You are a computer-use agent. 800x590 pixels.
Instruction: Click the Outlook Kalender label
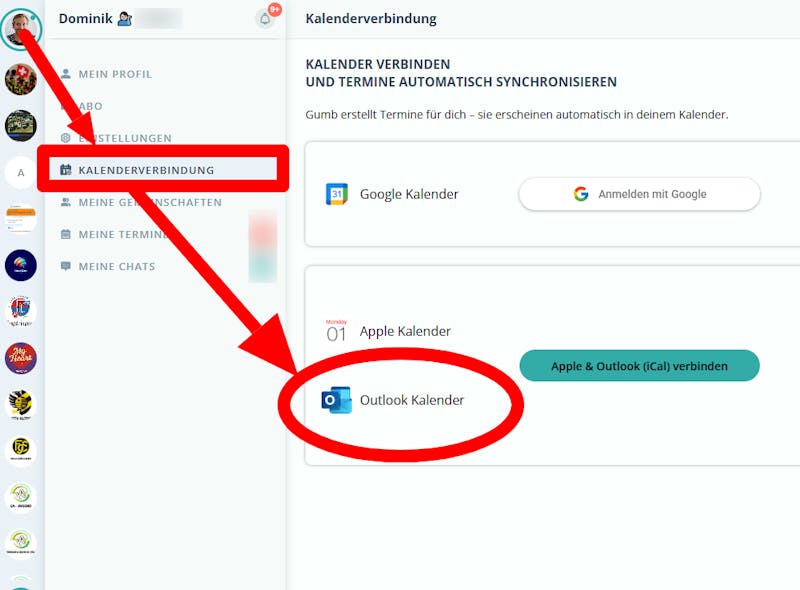click(412, 400)
